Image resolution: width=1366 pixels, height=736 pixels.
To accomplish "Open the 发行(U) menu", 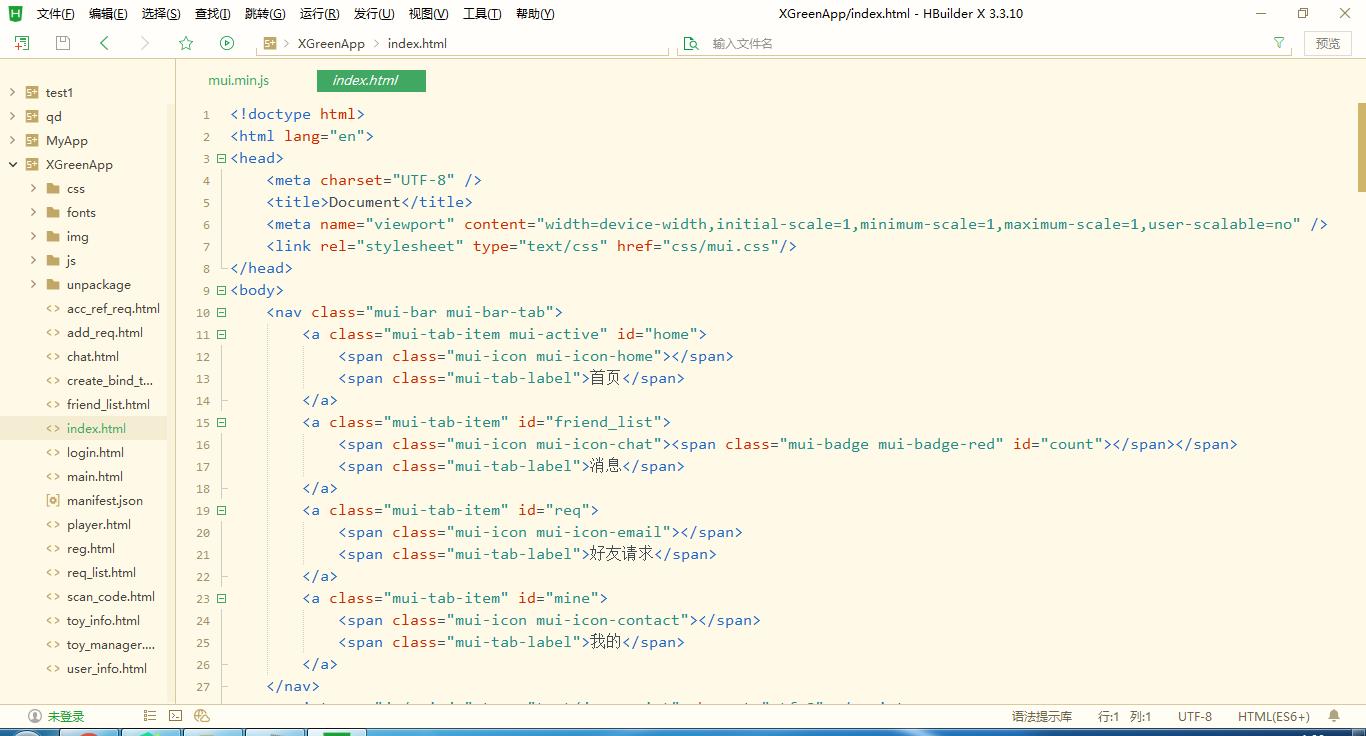I will pyautogui.click(x=374, y=14).
